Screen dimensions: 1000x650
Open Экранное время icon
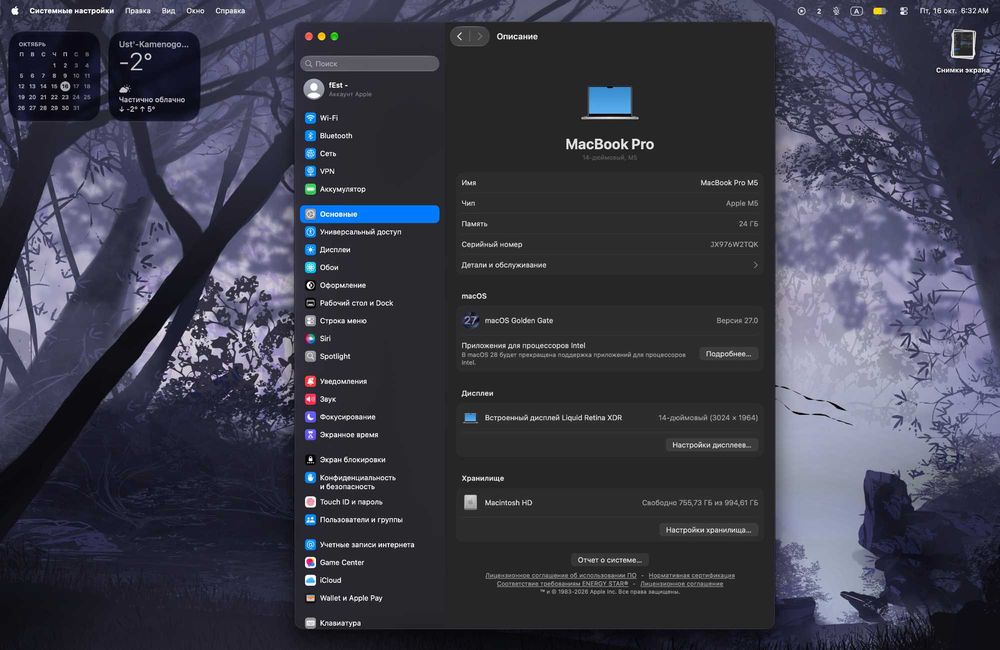click(310, 435)
